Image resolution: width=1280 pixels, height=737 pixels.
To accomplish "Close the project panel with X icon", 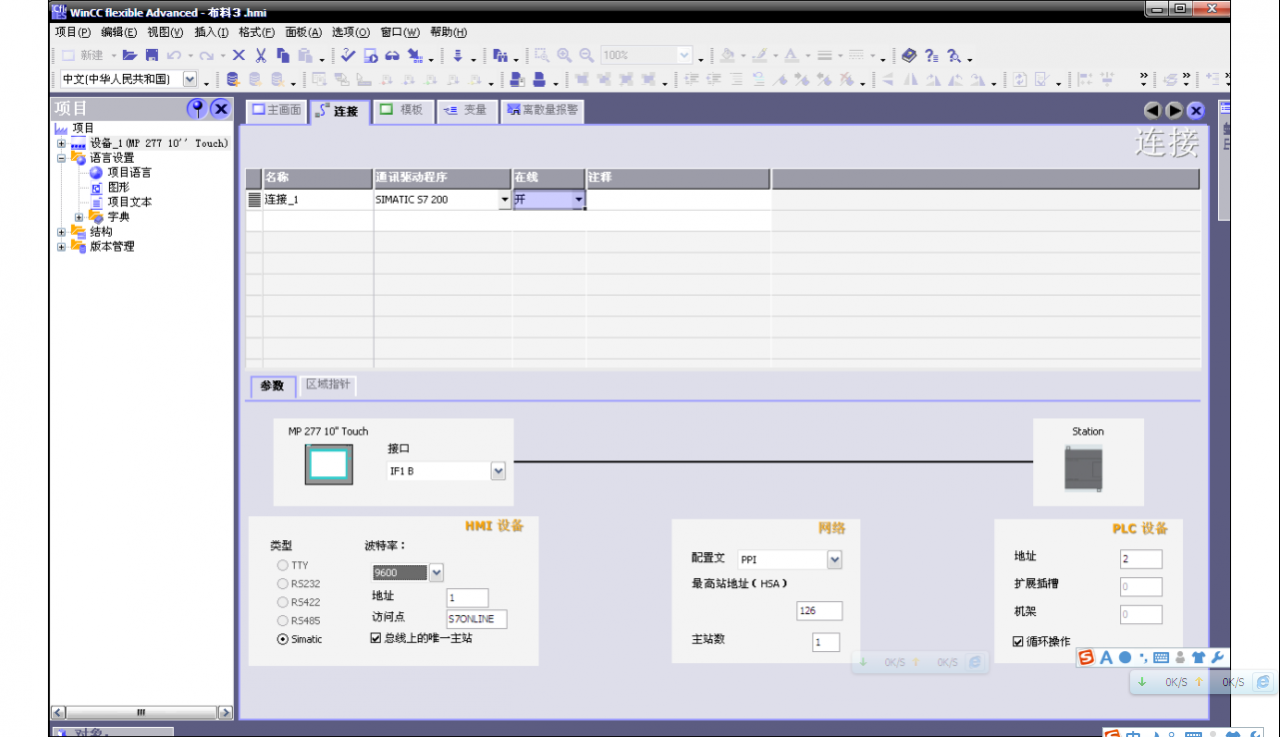I will coord(220,108).
